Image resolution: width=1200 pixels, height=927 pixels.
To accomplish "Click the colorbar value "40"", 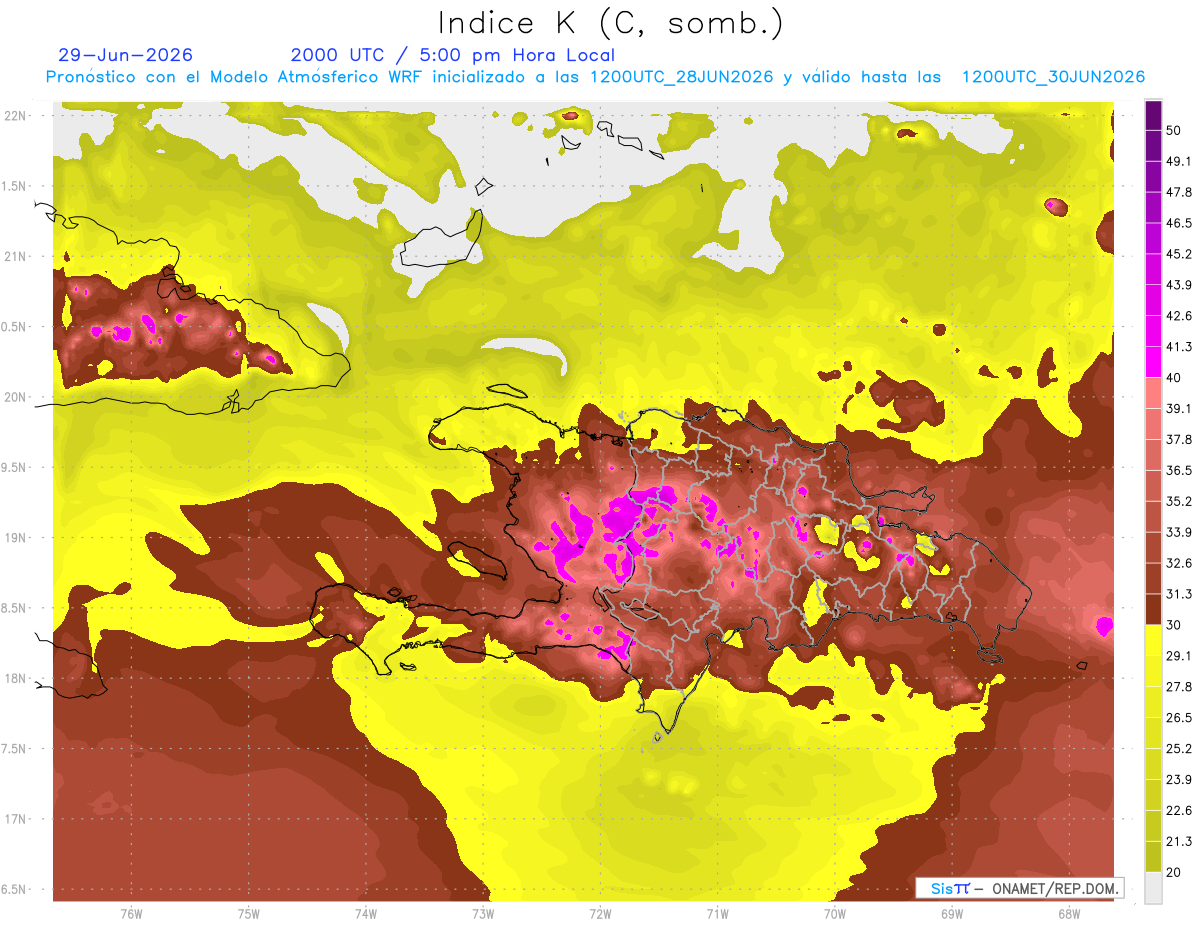I will (1174, 377).
